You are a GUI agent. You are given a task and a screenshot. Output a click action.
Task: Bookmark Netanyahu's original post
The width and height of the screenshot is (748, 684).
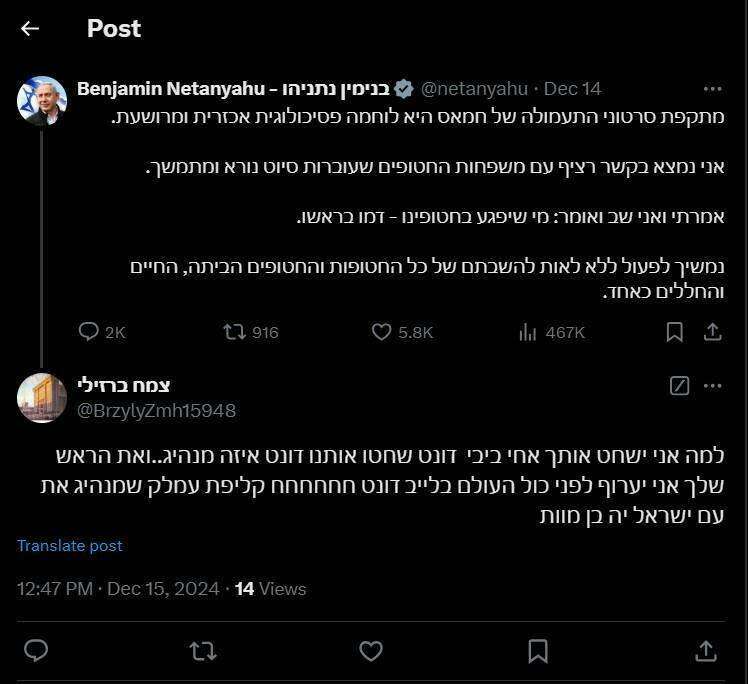pos(675,332)
